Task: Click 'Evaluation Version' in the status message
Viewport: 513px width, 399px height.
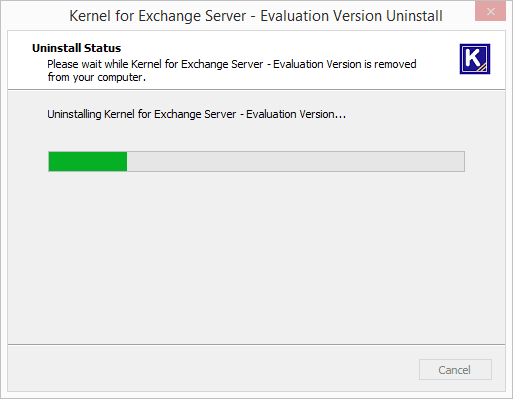Action: [290, 114]
